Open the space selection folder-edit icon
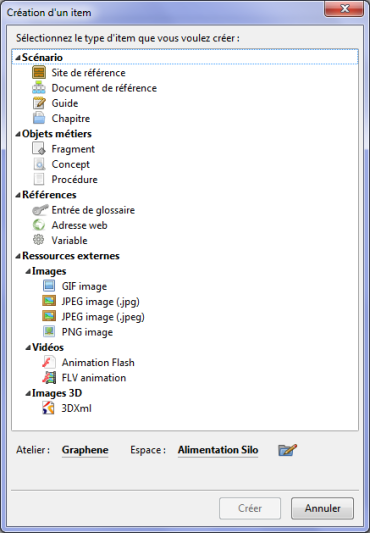Image resolution: width=370 pixels, height=533 pixels. point(287,450)
